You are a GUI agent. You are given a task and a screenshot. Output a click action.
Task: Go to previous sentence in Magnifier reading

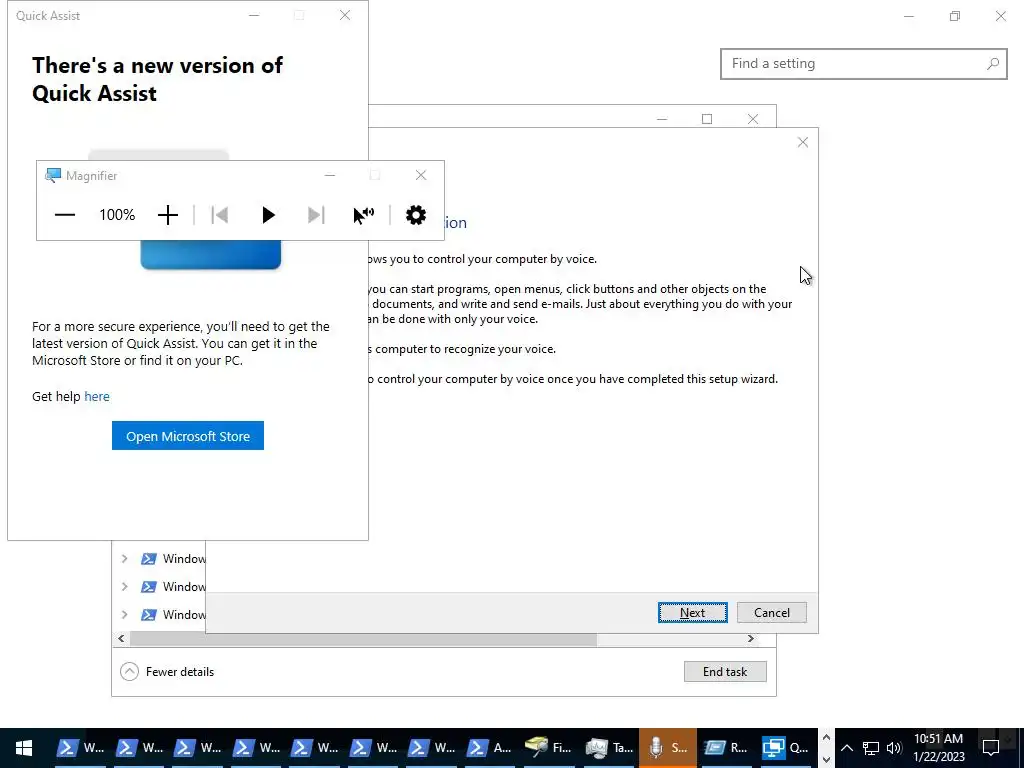(220, 215)
